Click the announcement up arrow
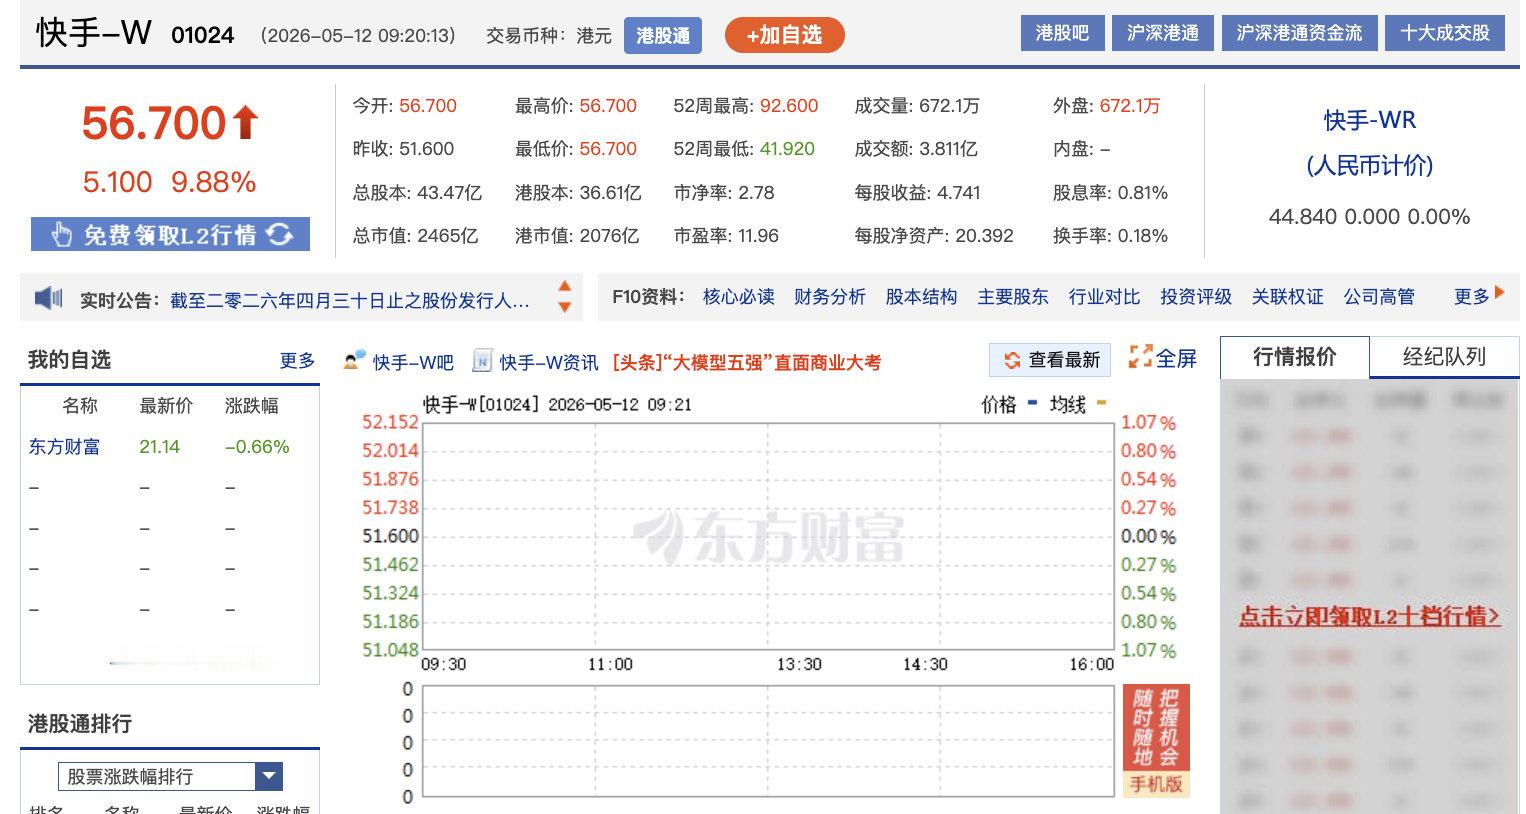1526x814 pixels. coord(564,287)
